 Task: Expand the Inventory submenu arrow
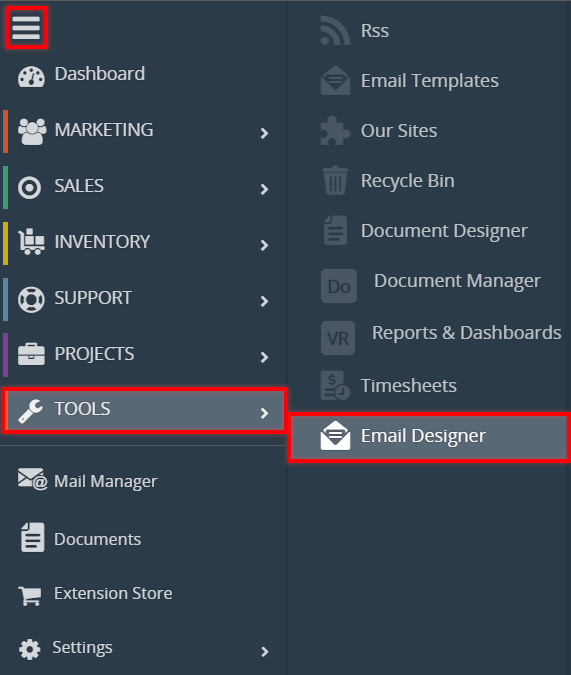coord(264,245)
